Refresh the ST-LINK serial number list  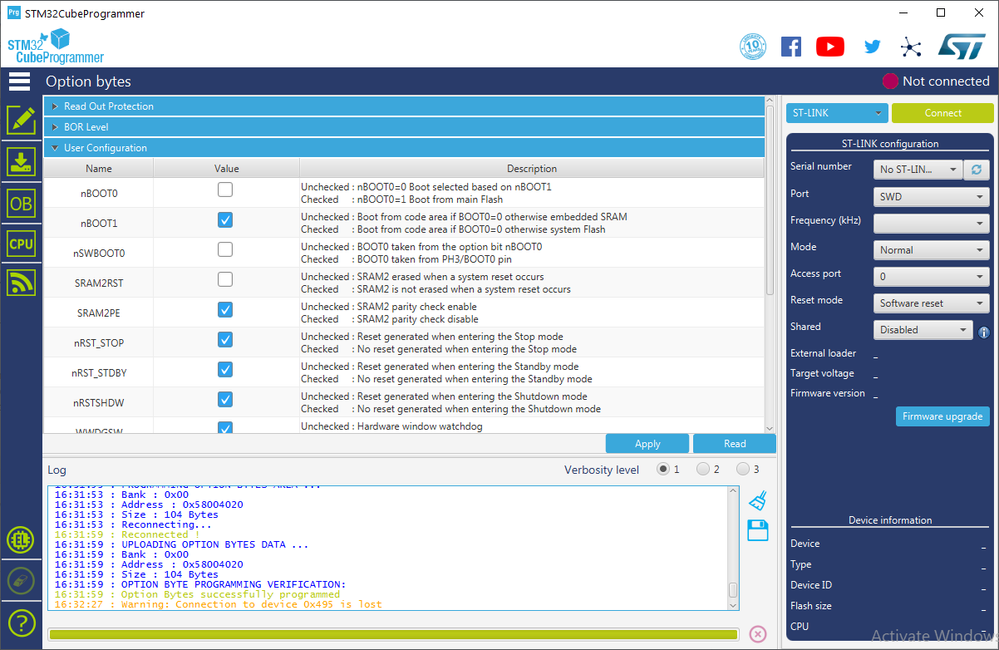(976, 170)
